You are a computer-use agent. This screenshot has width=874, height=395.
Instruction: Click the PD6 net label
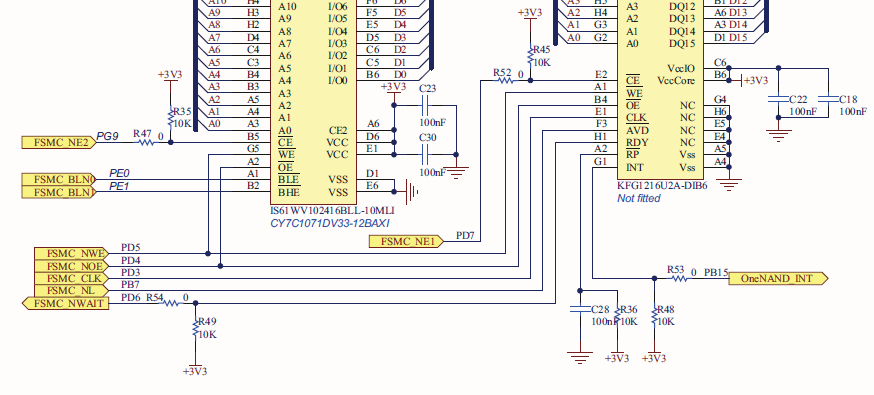pyautogui.click(x=130, y=297)
